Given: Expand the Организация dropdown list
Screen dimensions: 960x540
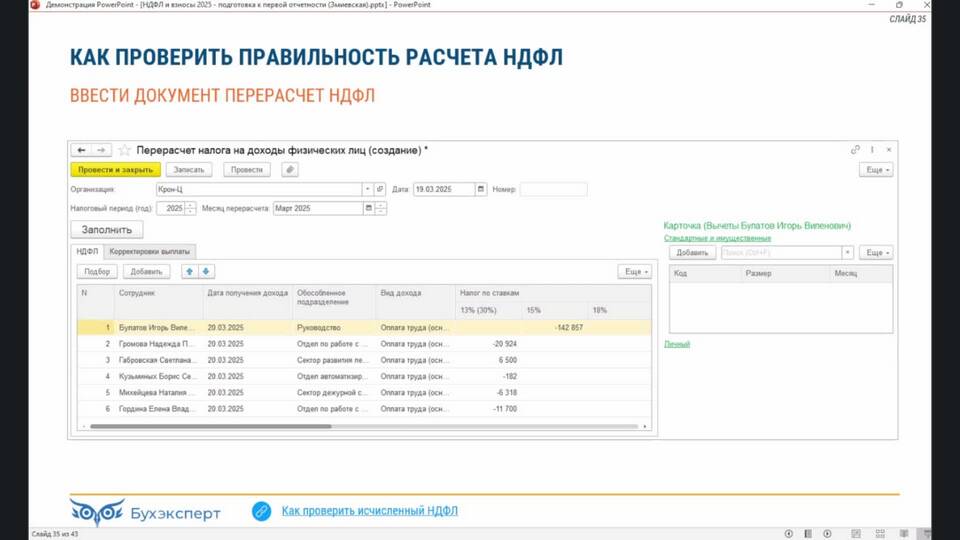Looking at the screenshot, I should coord(367,189).
